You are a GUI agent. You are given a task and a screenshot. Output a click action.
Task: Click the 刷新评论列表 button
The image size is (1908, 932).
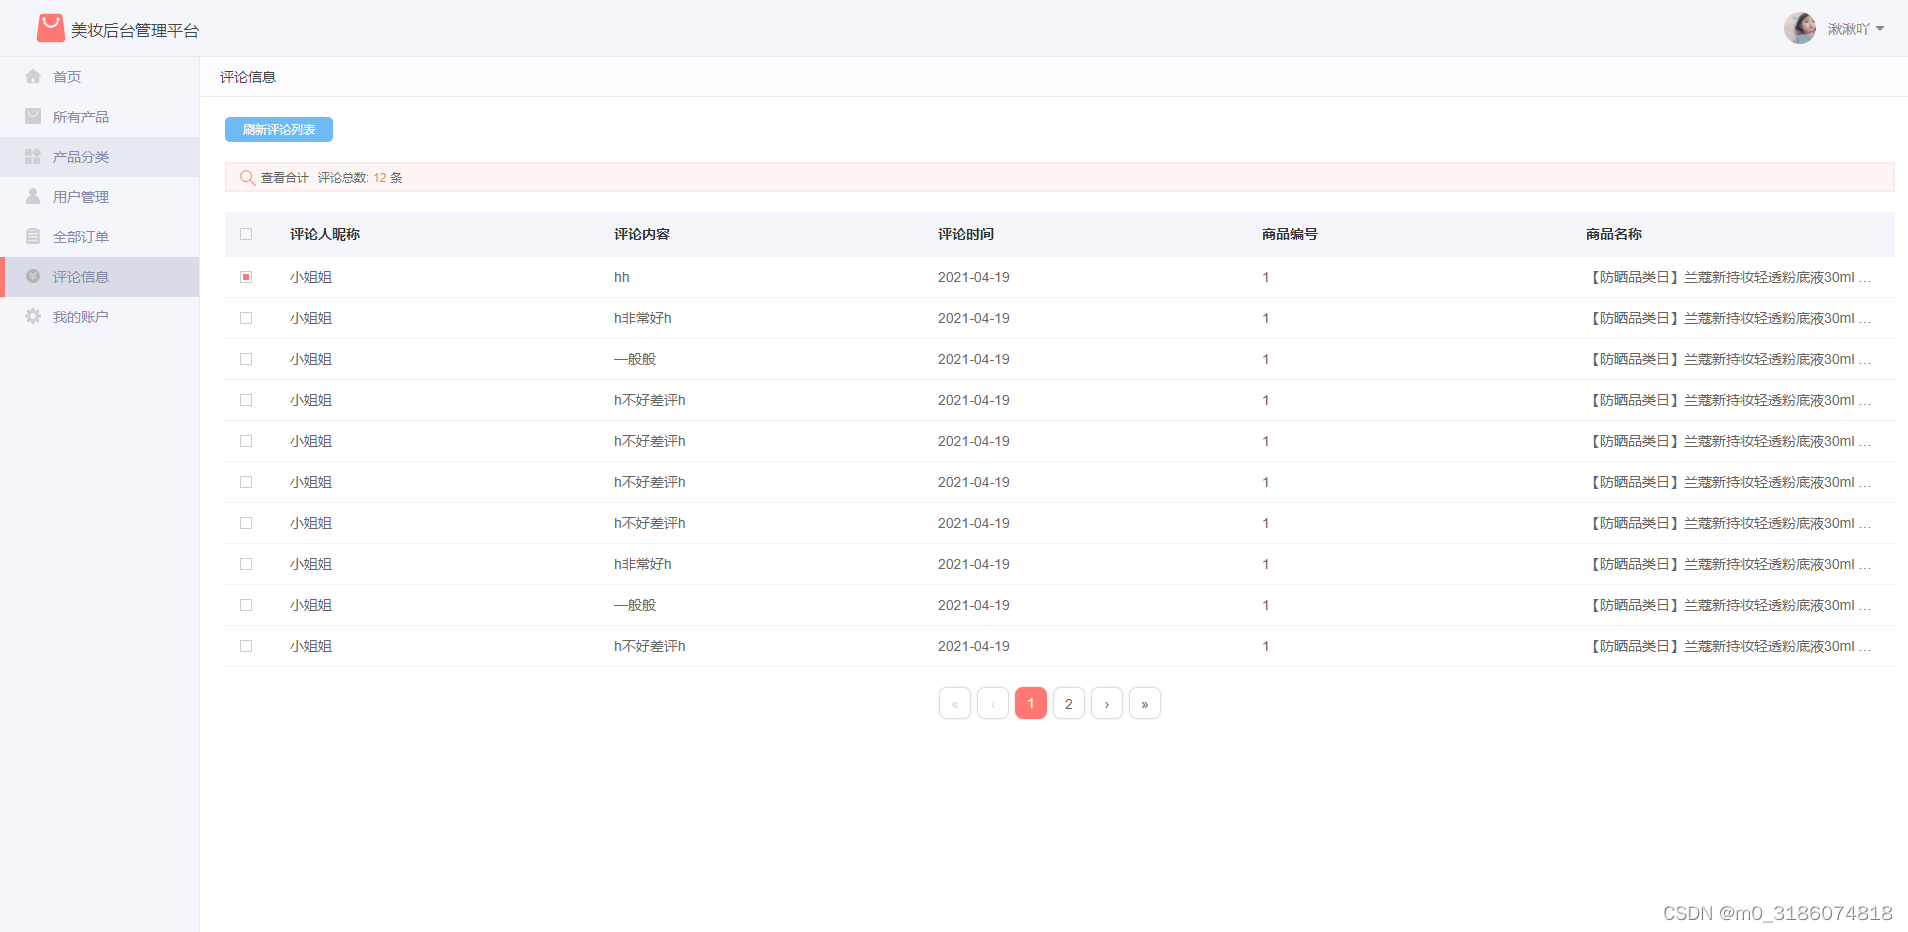279,129
